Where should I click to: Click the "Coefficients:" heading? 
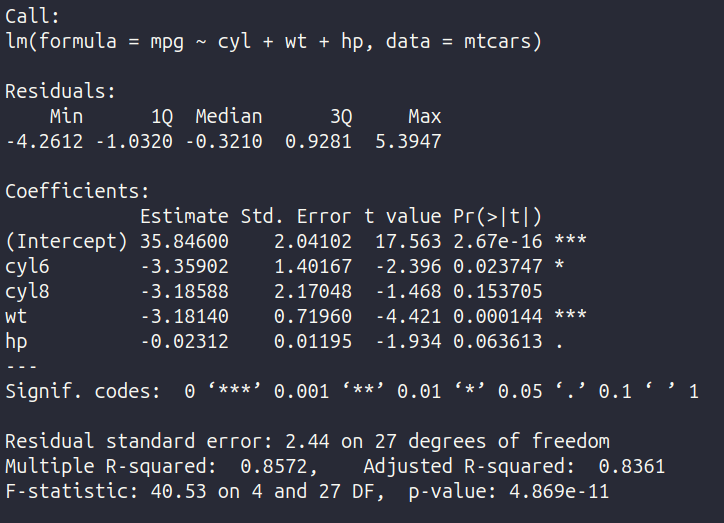pyautogui.click(x=77, y=191)
